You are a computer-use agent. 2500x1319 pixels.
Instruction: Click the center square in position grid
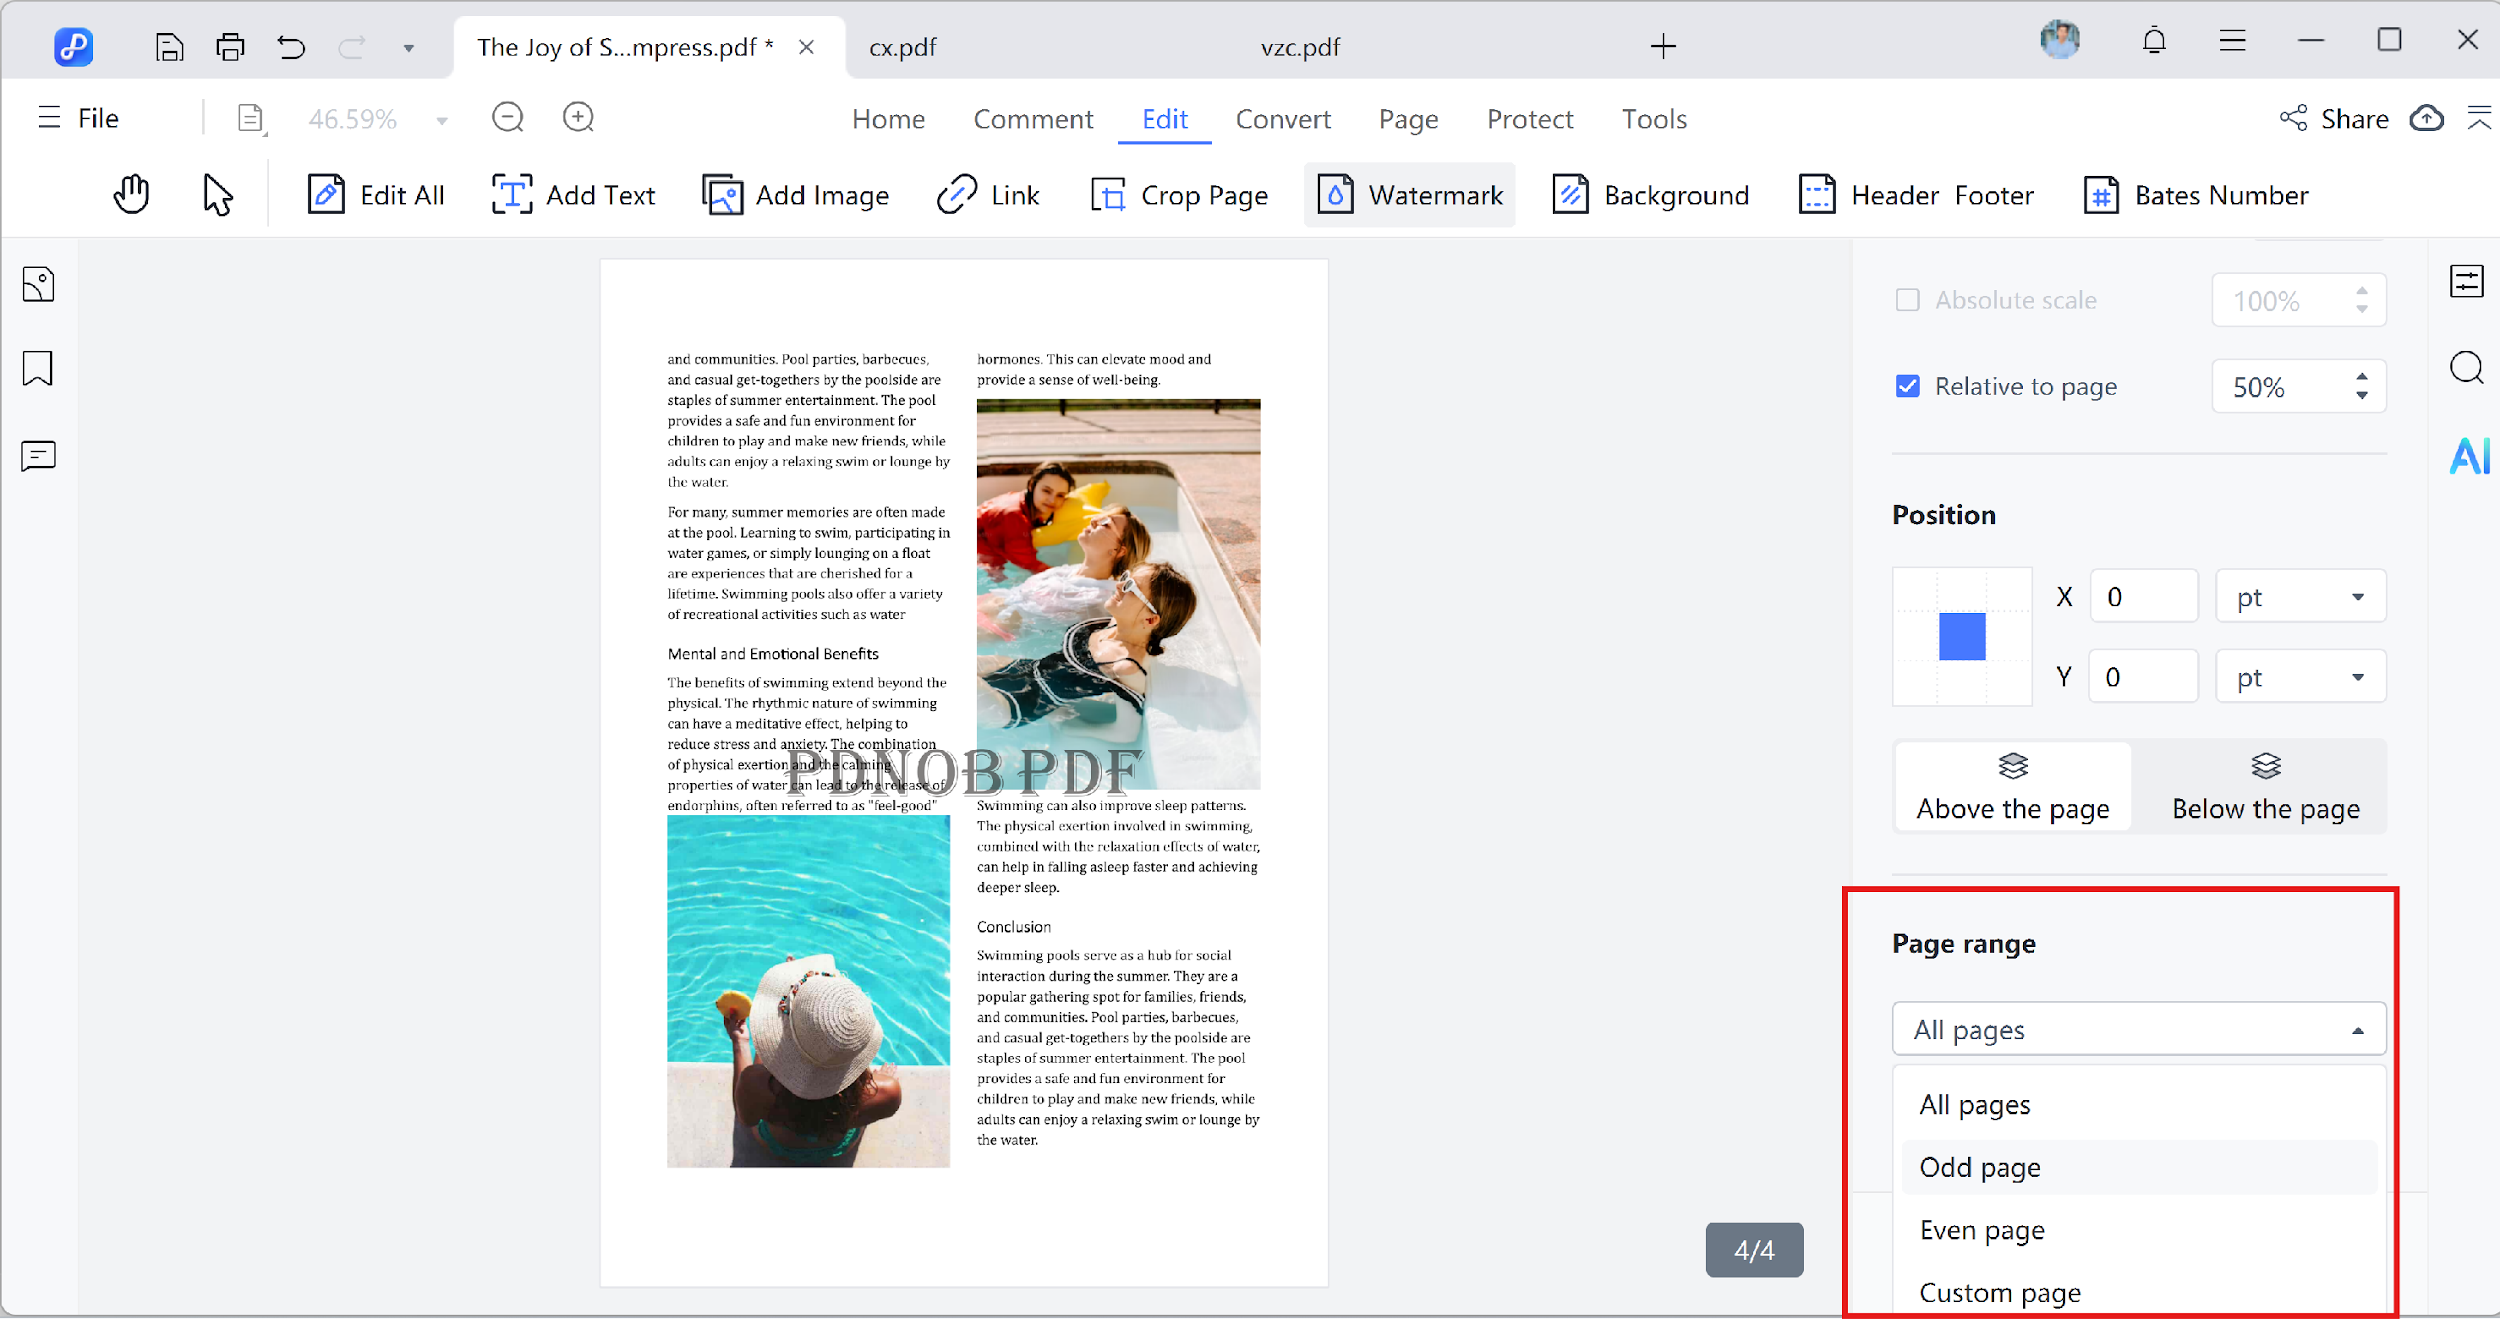point(1961,636)
